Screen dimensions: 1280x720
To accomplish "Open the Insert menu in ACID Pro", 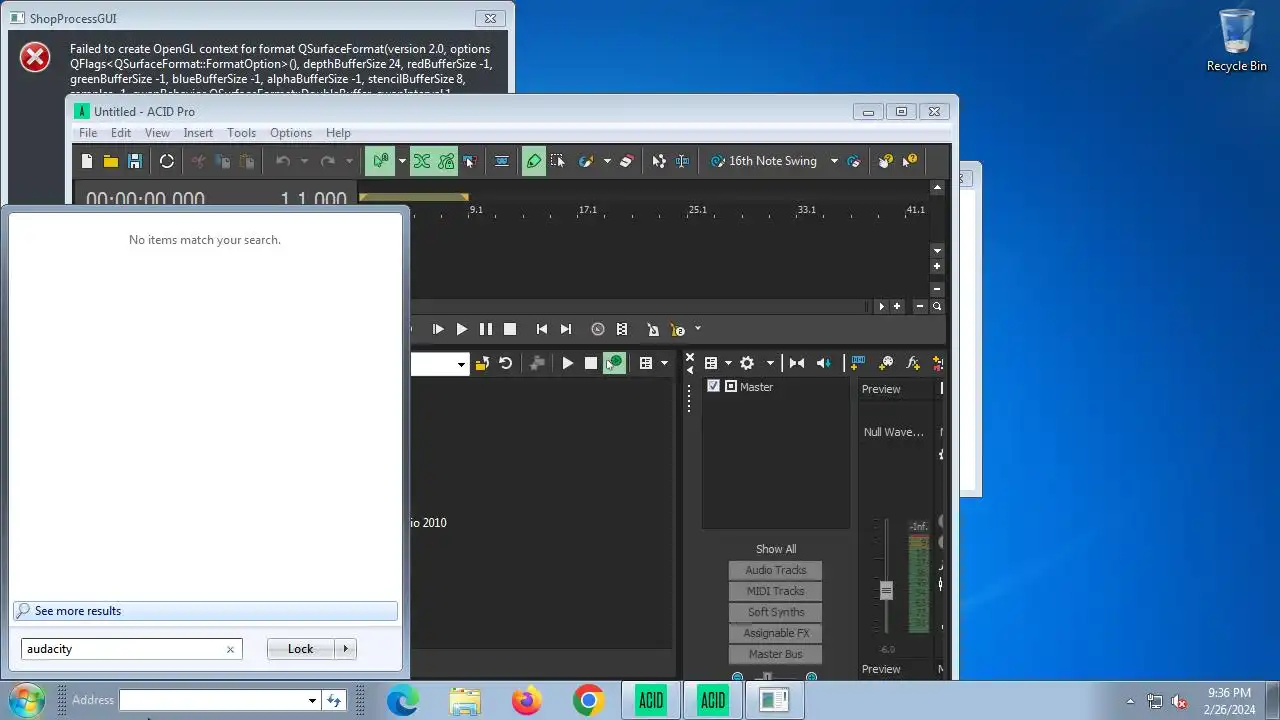I will 198,133.
